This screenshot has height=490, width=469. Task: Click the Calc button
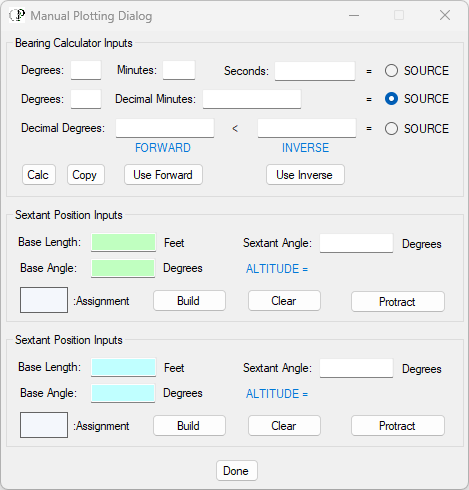click(39, 175)
